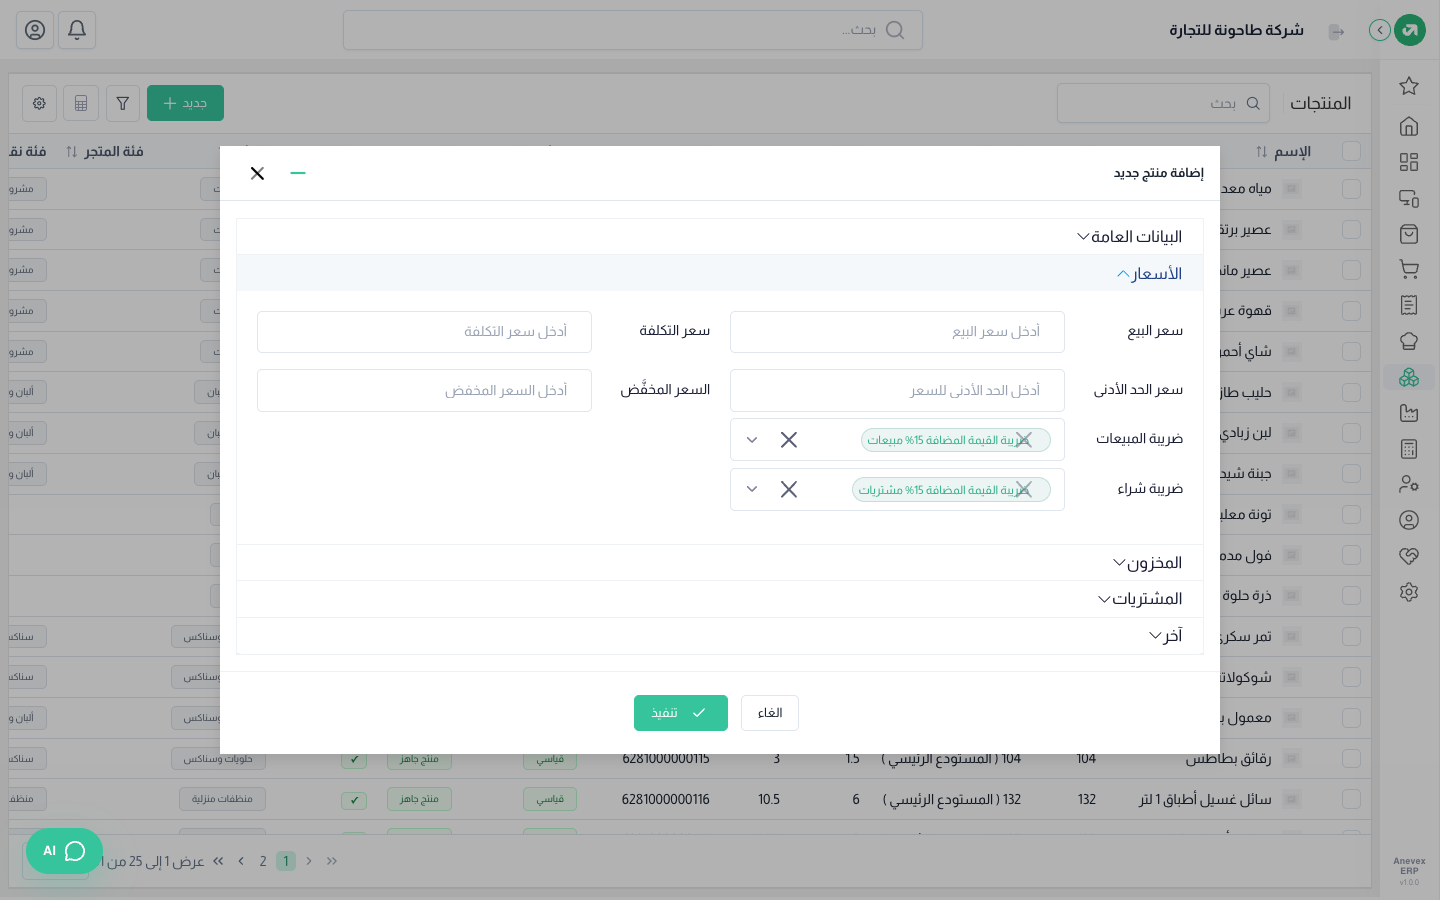
Task: Select checkbox for جبنة شيدر row
Action: tap(1352, 473)
